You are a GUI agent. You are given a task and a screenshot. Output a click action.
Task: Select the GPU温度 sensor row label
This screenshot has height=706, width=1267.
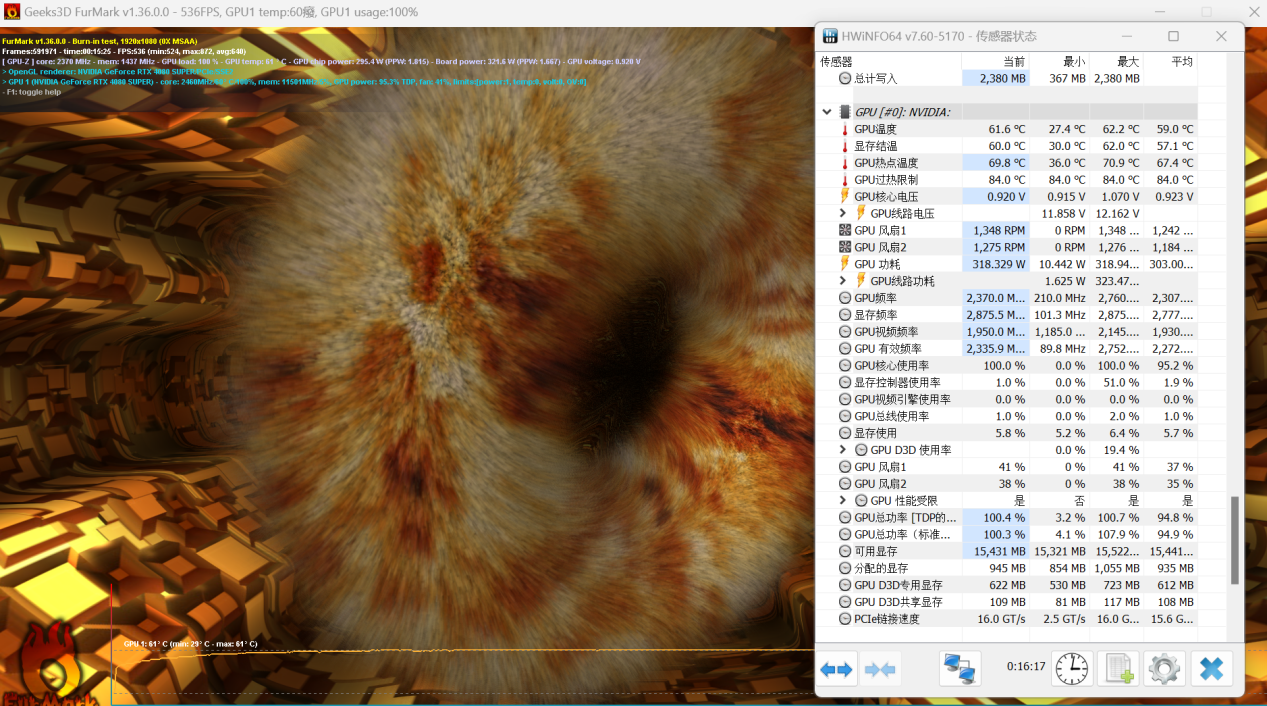click(875, 129)
